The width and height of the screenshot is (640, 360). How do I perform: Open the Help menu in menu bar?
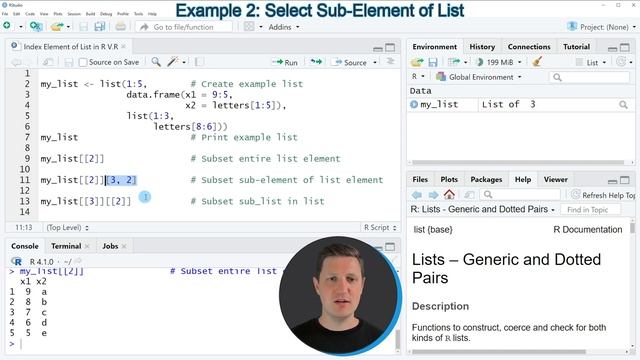152,14
